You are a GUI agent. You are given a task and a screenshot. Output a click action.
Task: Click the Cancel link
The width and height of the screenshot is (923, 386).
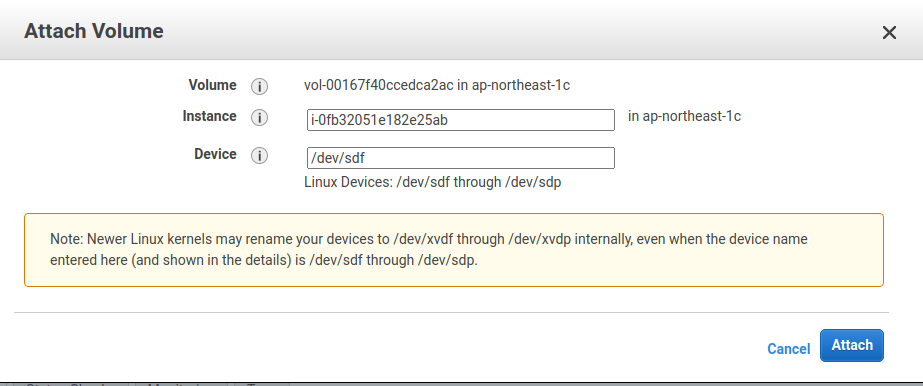click(x=788, y=349)
